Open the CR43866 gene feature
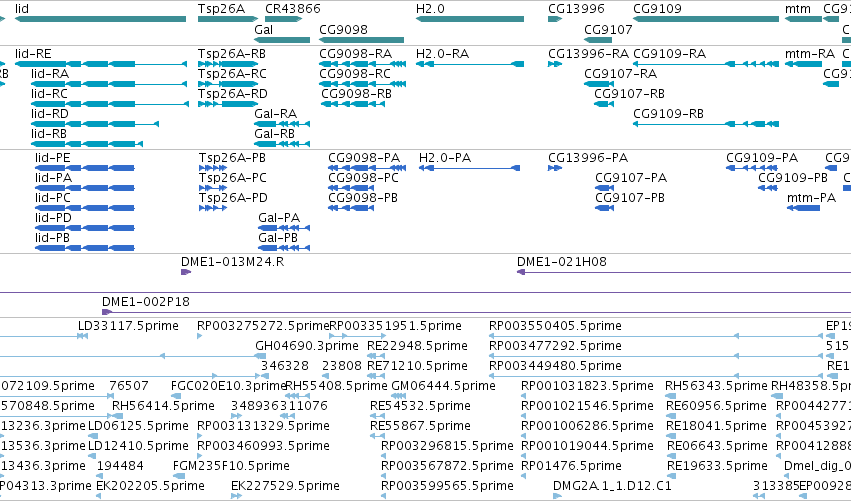Viewport: 851px width, 501px height. (x=283, y=19)
